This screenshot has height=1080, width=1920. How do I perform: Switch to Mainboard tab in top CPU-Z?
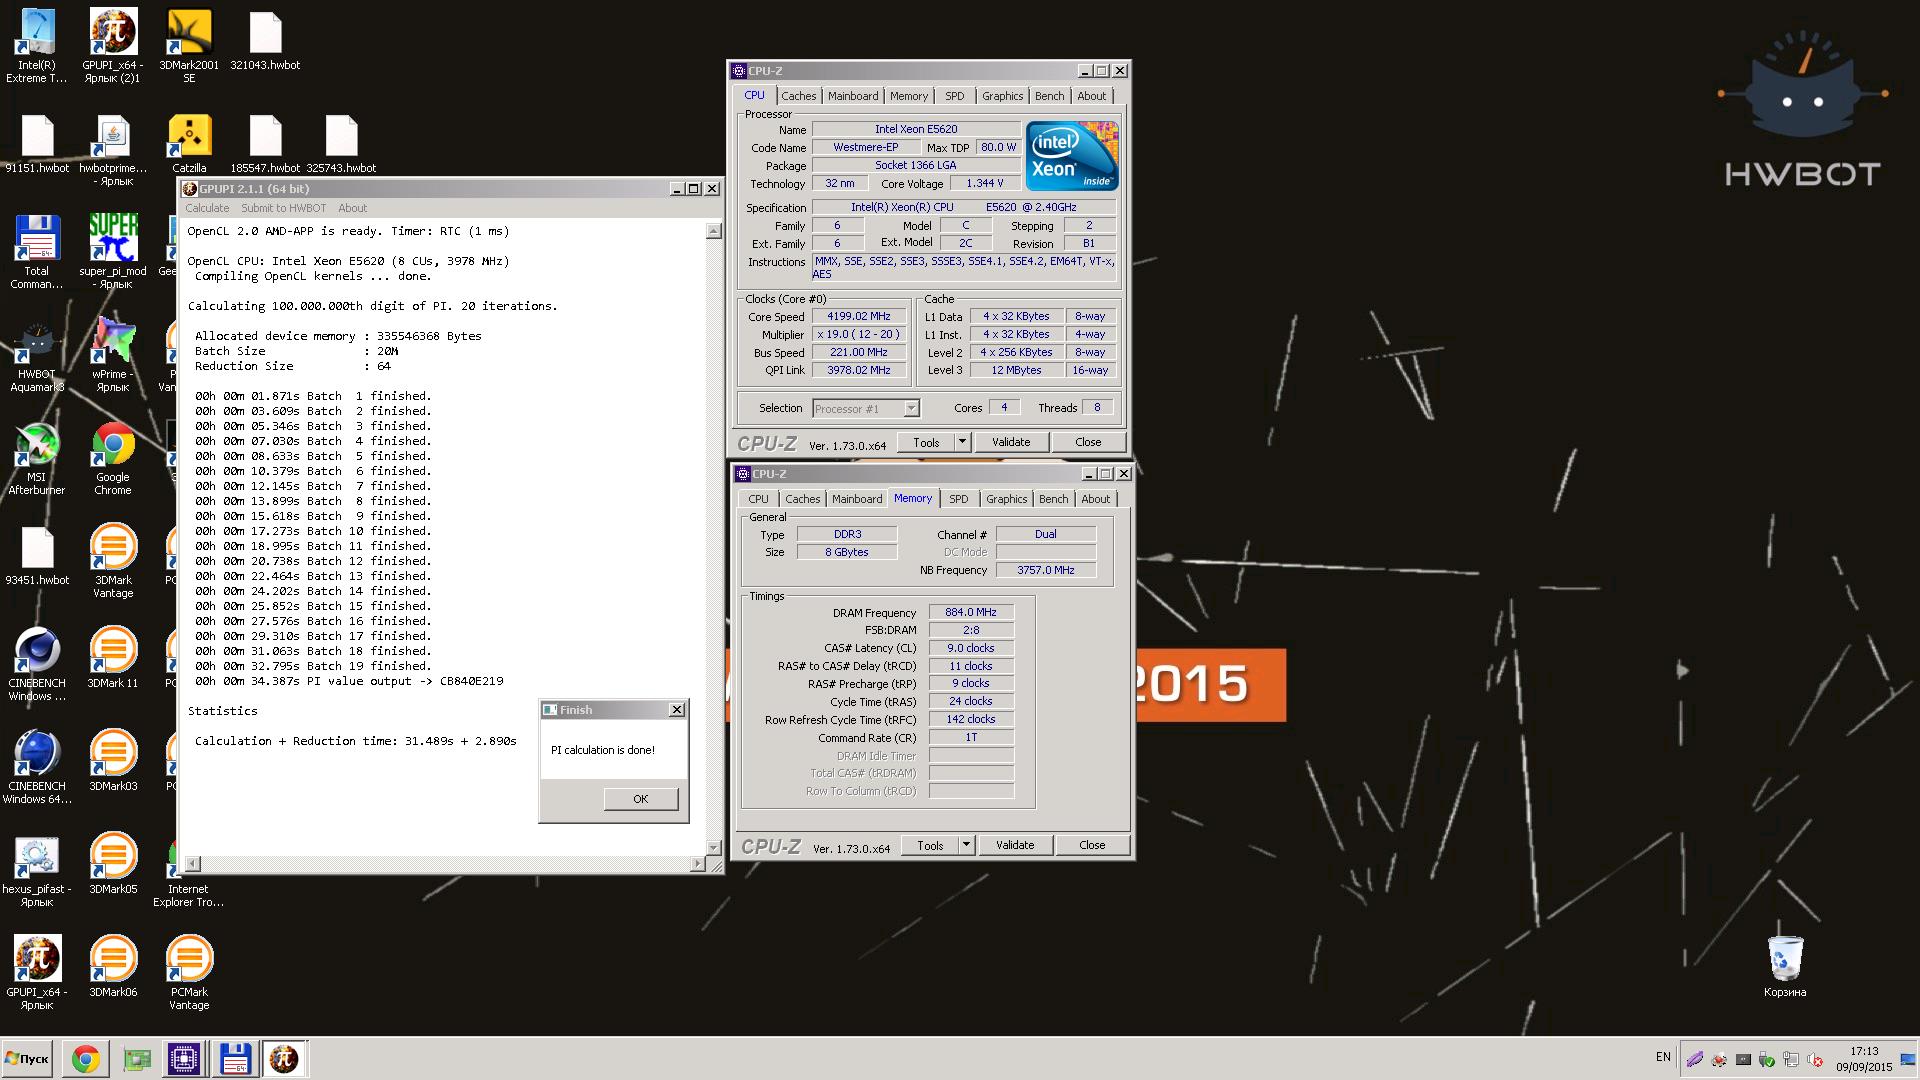pos(853,96)
